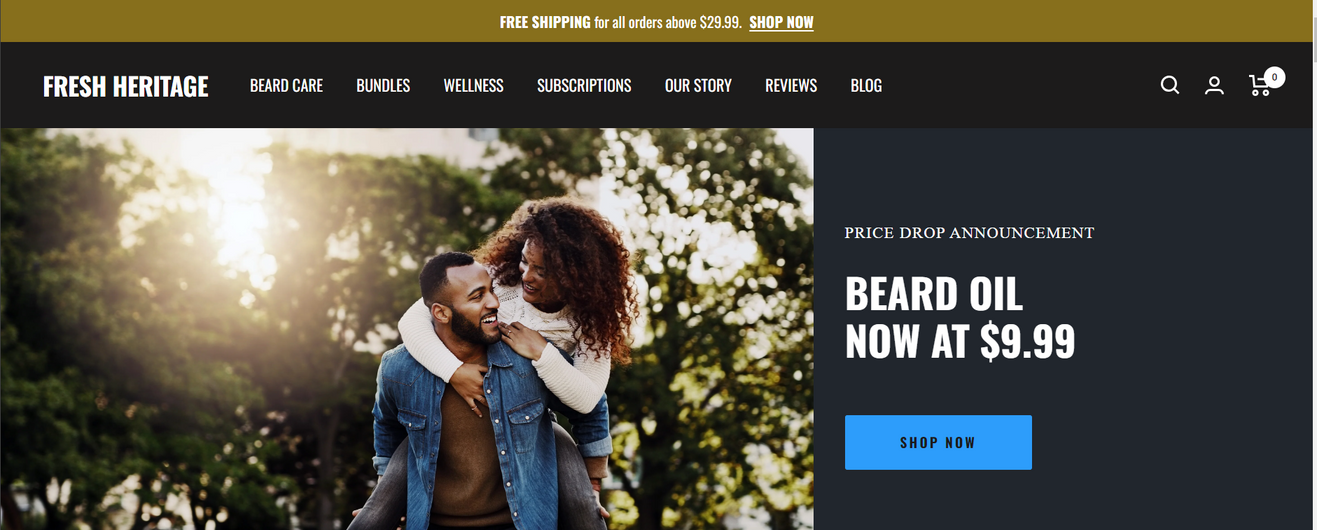Visit the Our Story page

pyautogui.click(x=698, y=86)
